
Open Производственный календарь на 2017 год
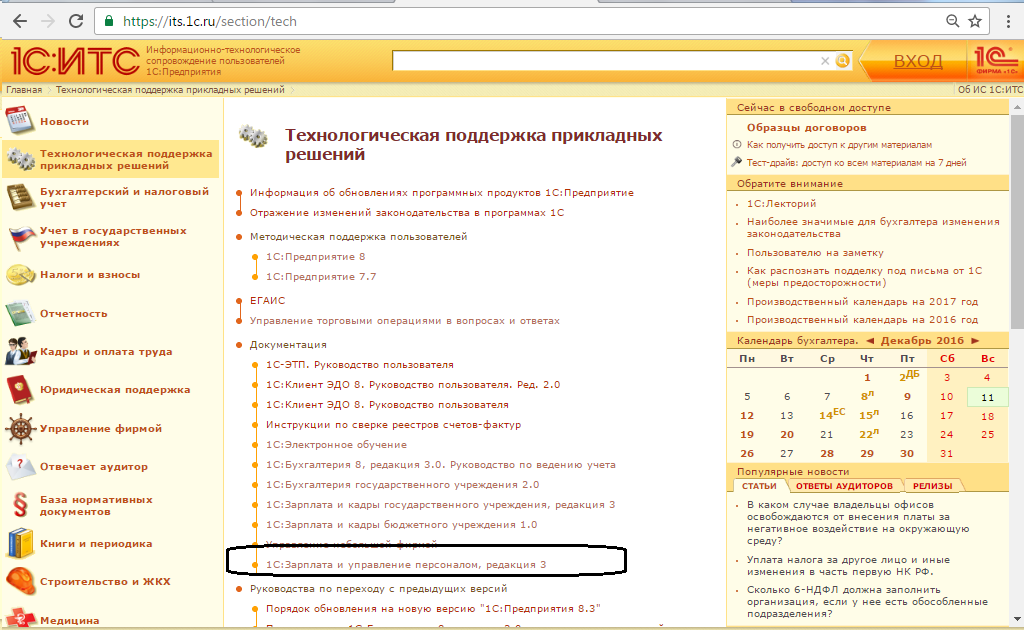click(x=863, y=302)
